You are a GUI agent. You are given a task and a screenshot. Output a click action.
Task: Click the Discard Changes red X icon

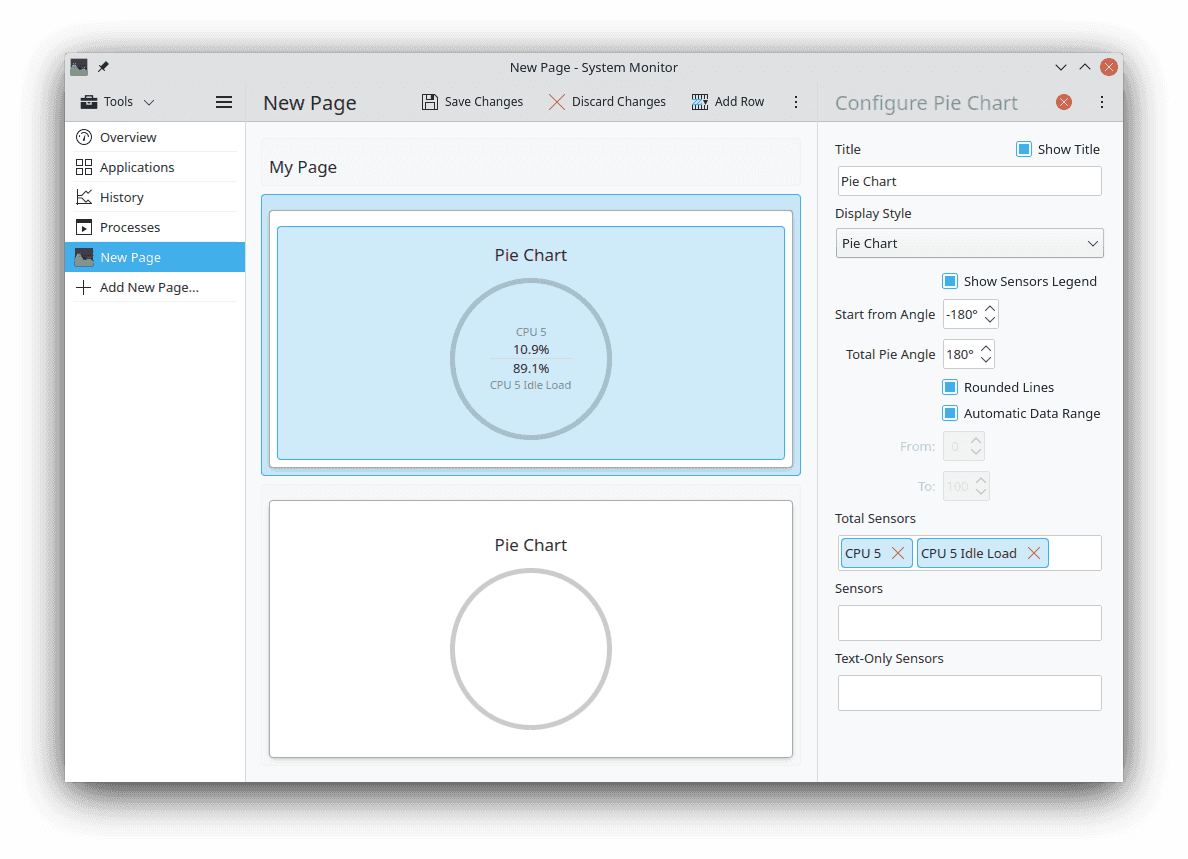tap(556, 101)
